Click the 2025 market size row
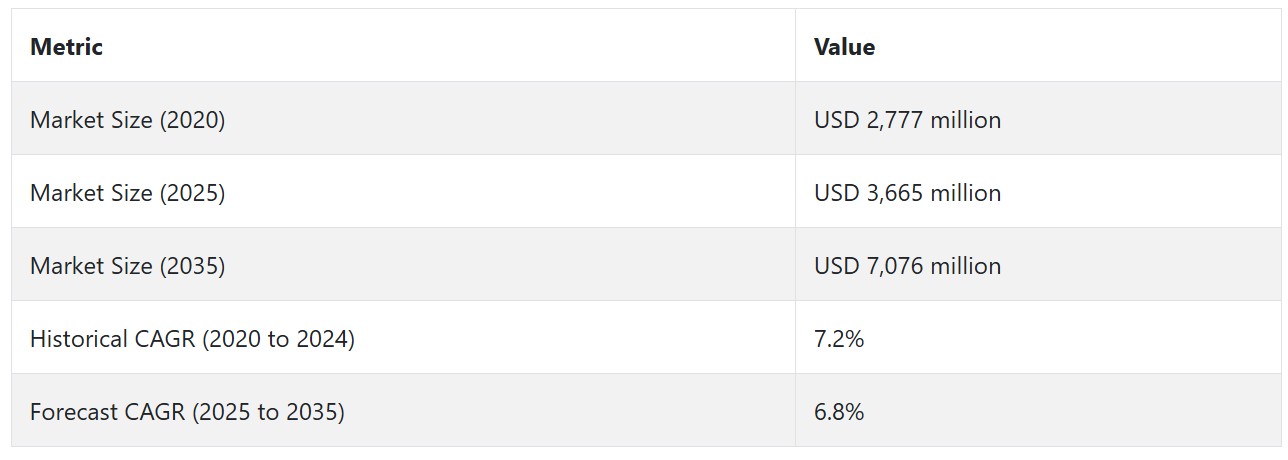Screen dimensions: 1288x460 pyautogui.click(x=646, y=192)
